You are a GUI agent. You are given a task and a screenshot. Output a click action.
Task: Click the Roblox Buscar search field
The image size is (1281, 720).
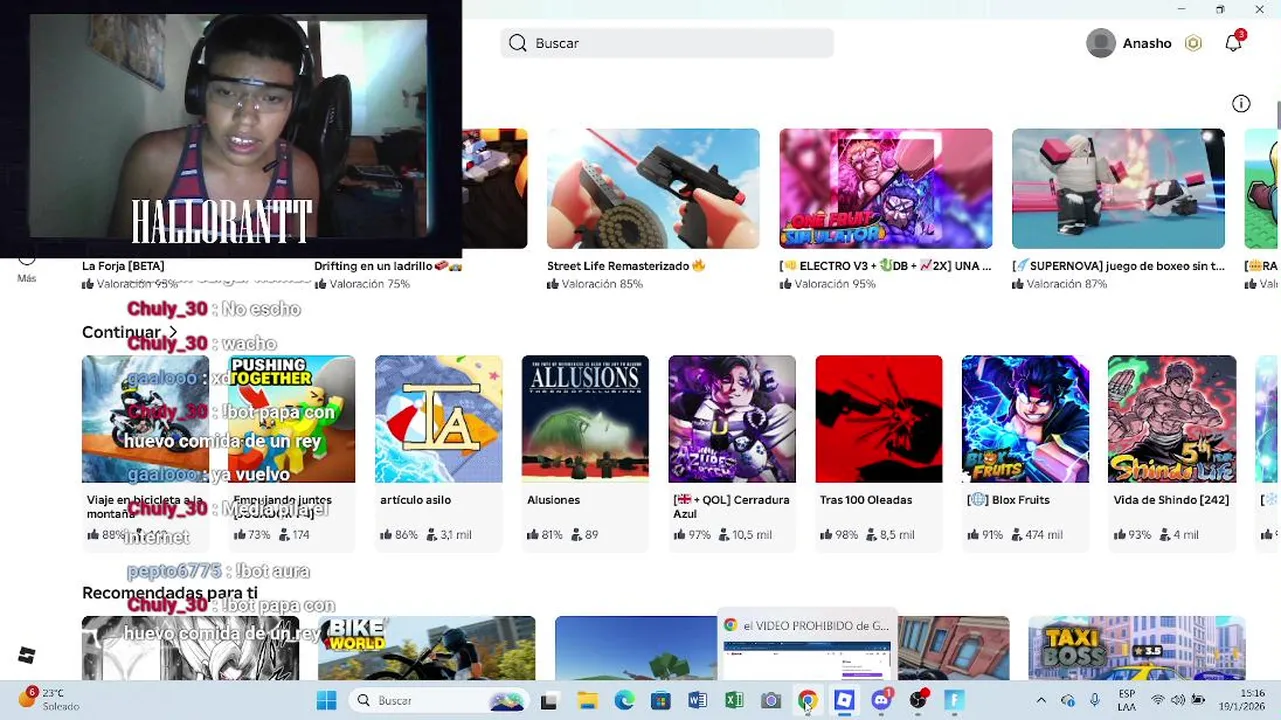[667, 43]
